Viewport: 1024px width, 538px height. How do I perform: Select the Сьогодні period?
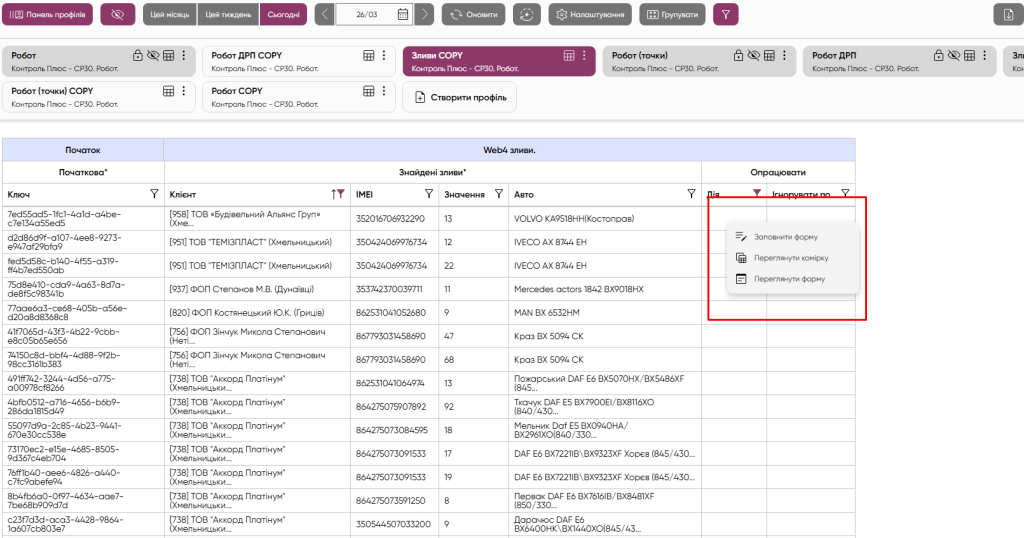283,14
